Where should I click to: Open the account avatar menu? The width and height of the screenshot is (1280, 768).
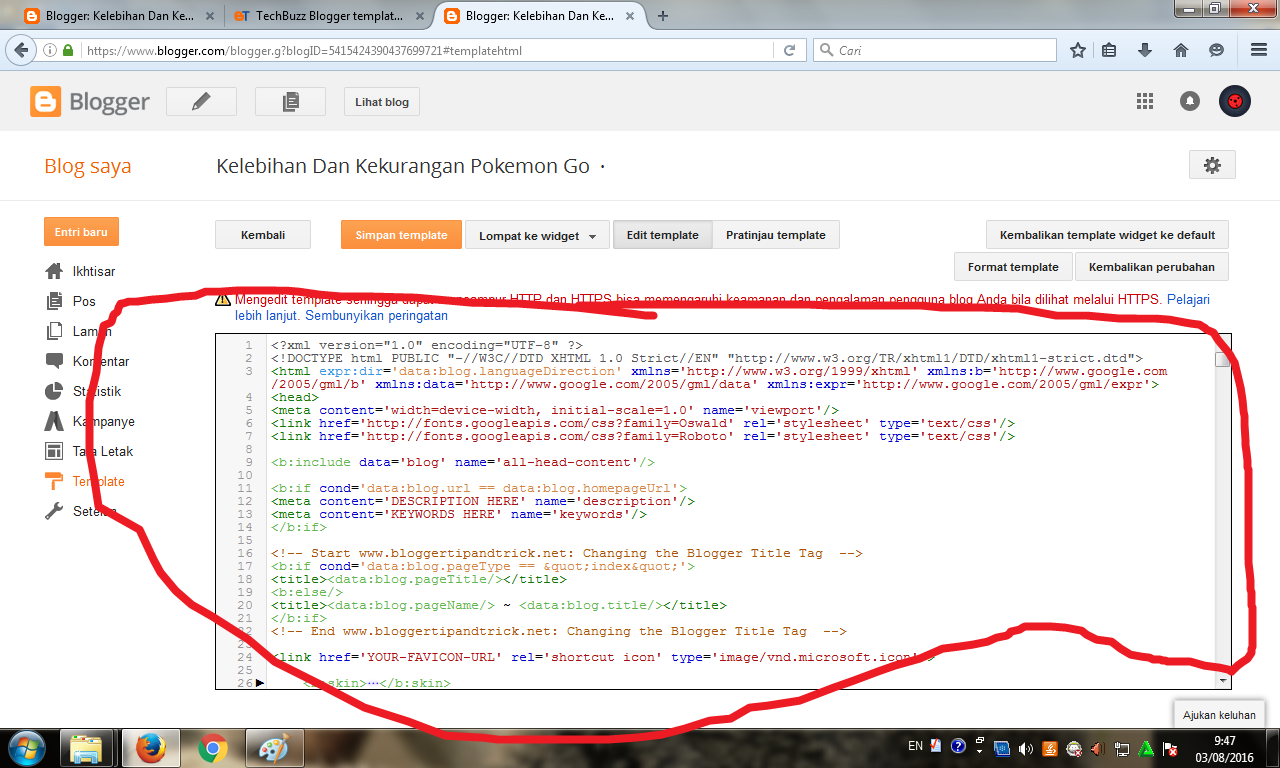click(x=1235, y=101)
